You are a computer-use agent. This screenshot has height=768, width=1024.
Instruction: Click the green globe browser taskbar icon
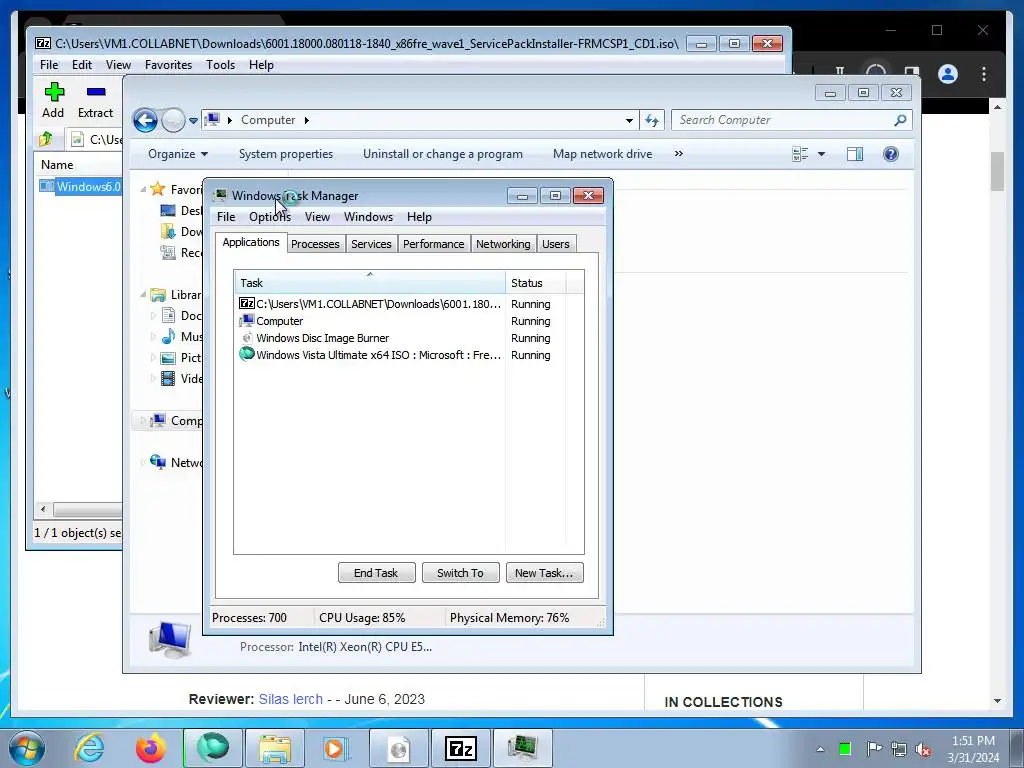(213, 748)
